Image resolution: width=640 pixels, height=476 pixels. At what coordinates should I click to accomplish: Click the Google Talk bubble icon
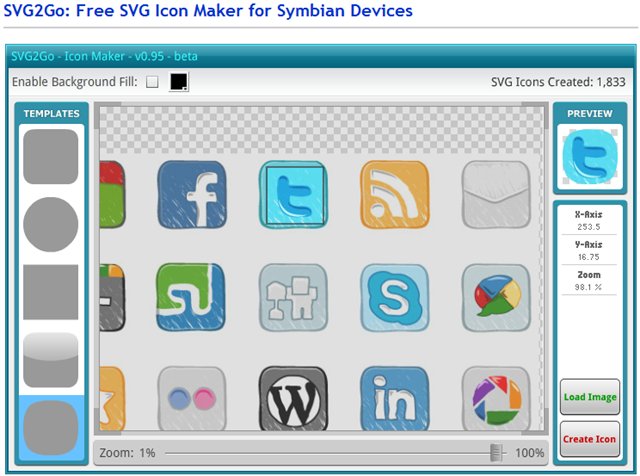[x=496, y=297]
